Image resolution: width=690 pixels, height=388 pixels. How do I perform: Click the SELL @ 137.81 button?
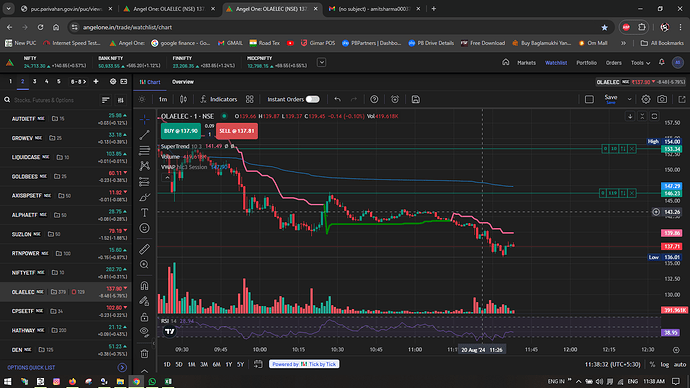coord(237,131)
